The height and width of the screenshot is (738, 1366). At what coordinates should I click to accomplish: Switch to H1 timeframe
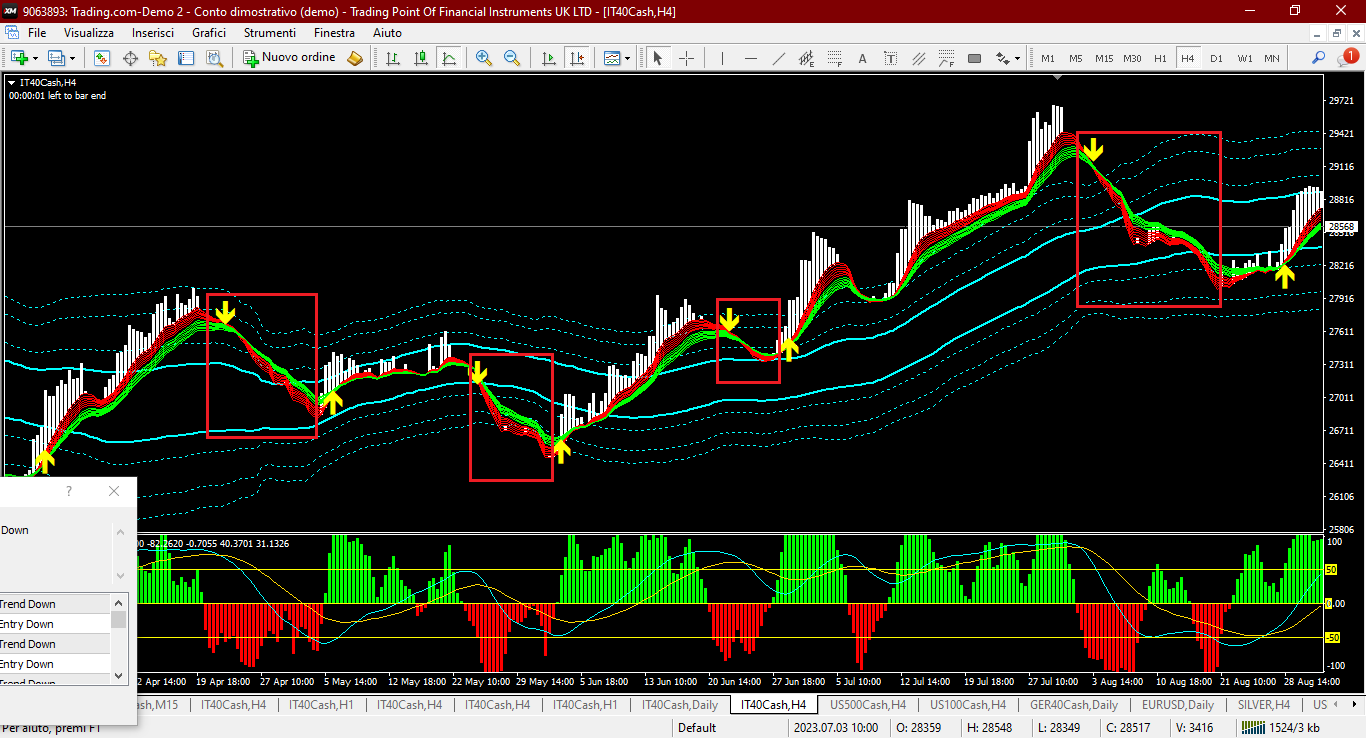[x=1160, y=58]
